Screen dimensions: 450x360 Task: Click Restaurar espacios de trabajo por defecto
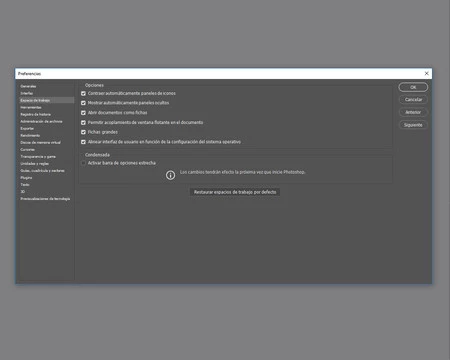235,192
